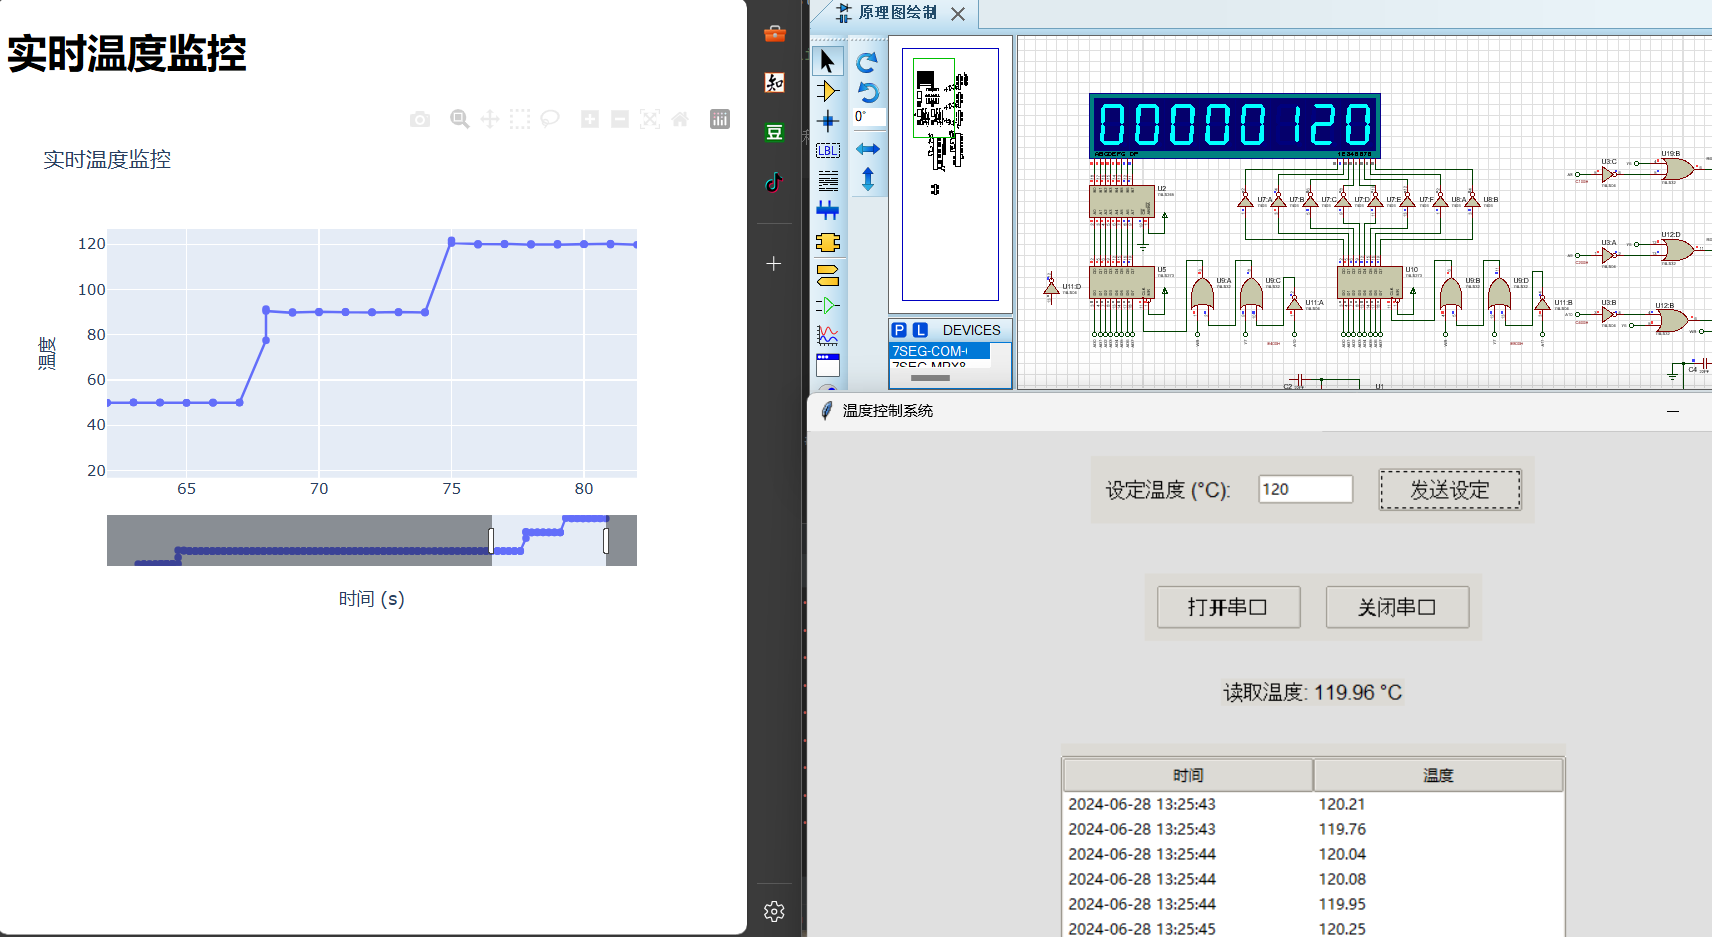Mirror component horizontally
The height and width of the screenshot is (937, 1712).
[x=868, y=149]
